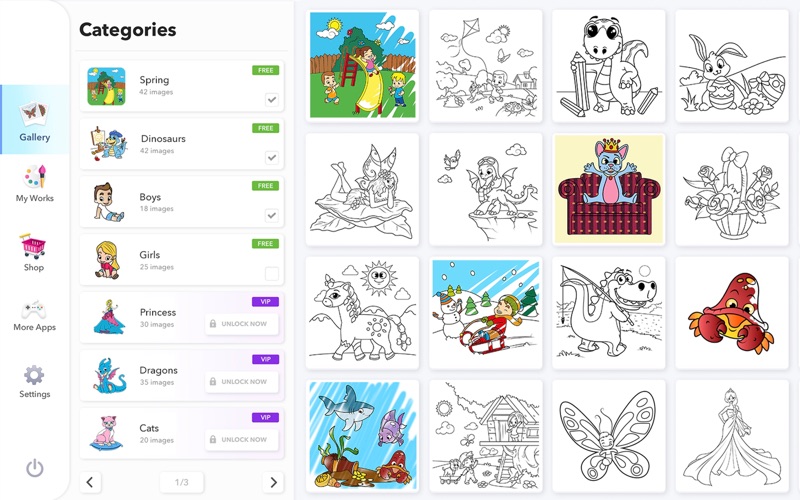Go to next categories page arrow

[273, 482]
